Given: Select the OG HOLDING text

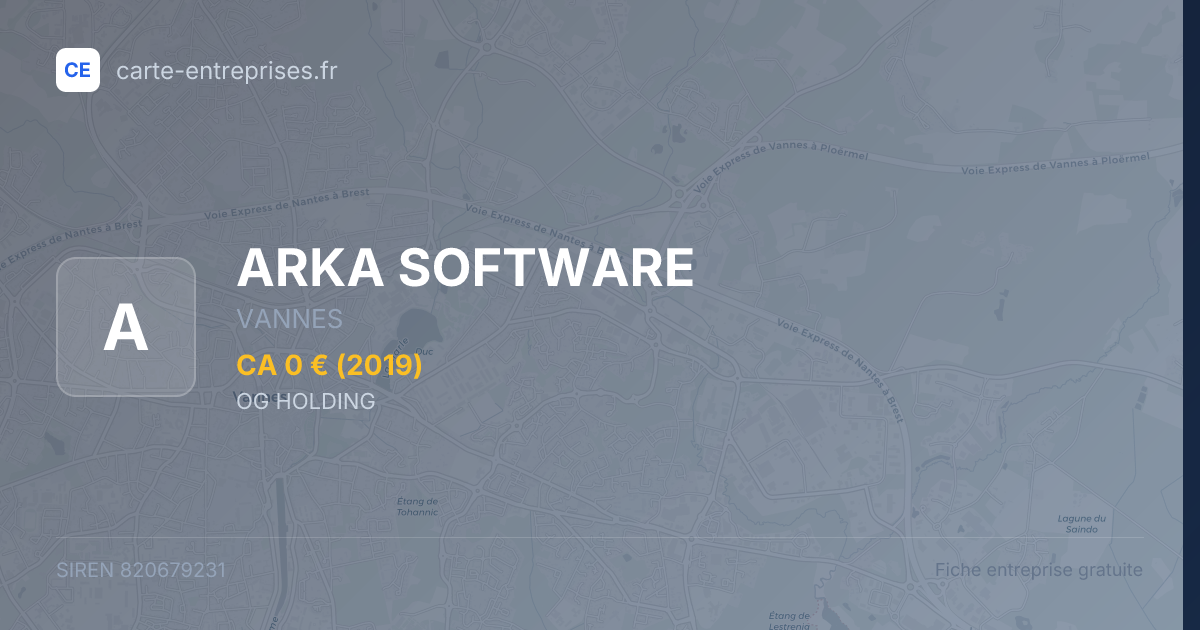Looking at the screenshot, I should click(x=306, y=401).
